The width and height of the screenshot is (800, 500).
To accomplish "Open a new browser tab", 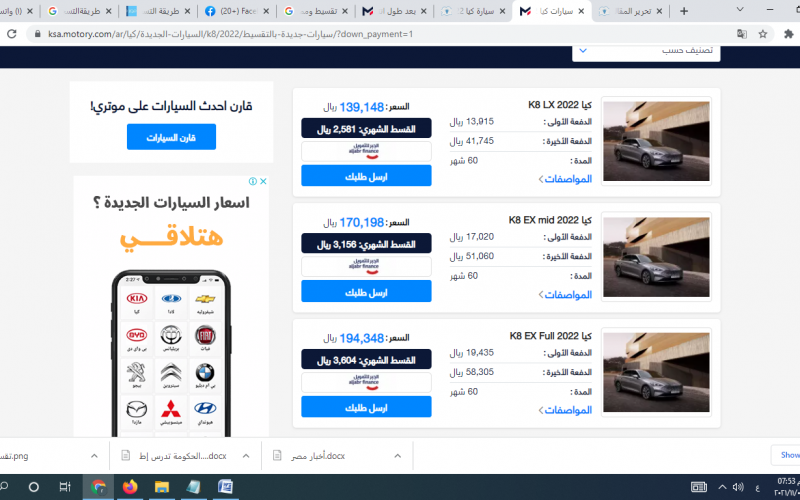I will tap(684, 11).
